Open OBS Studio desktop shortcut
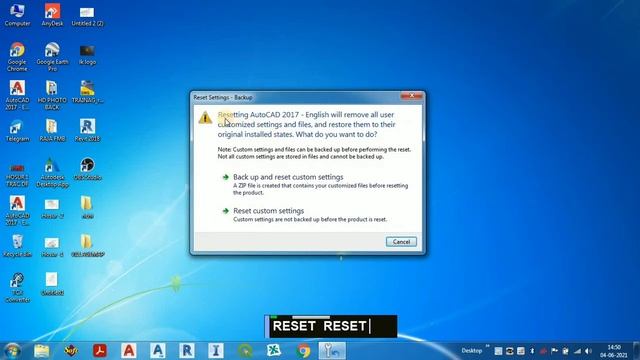Image resolution: width=640 pixels, height=360 pixels. point(87,169)
